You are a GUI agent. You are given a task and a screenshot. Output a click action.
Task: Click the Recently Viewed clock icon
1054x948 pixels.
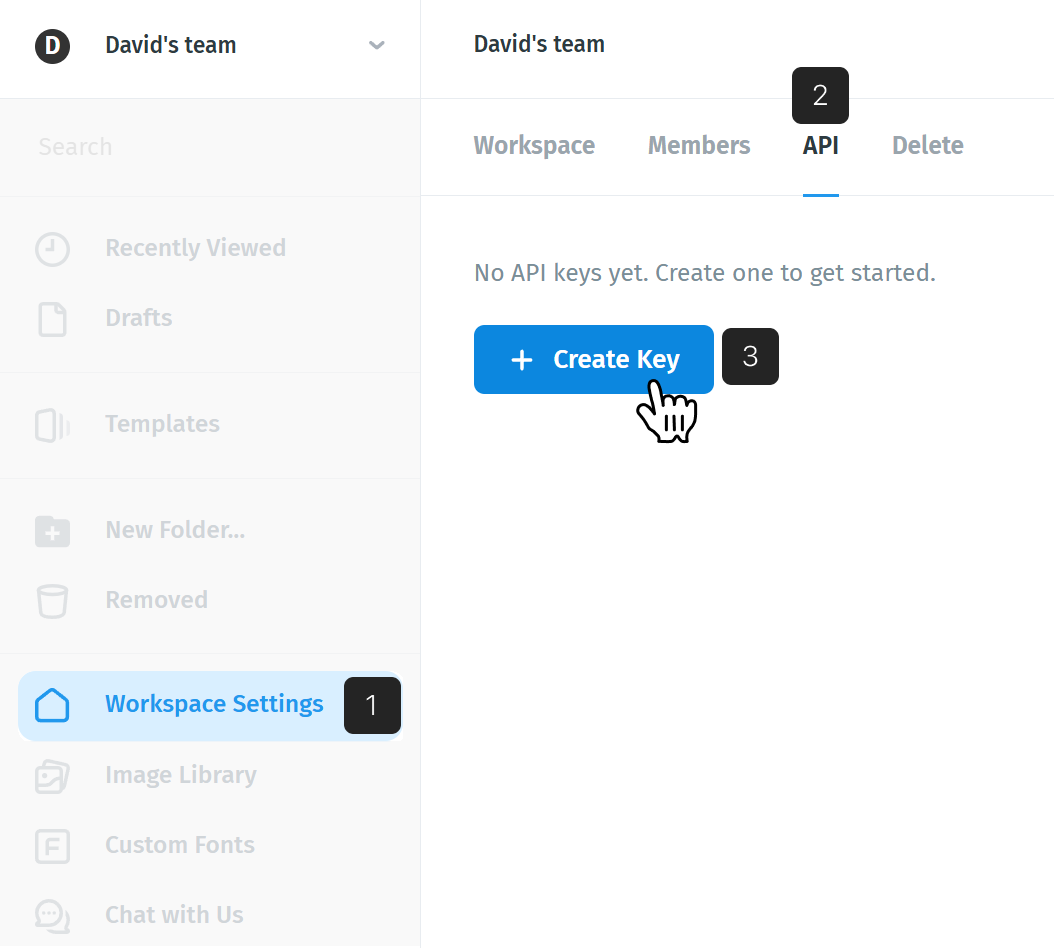(x=52, y=249)
